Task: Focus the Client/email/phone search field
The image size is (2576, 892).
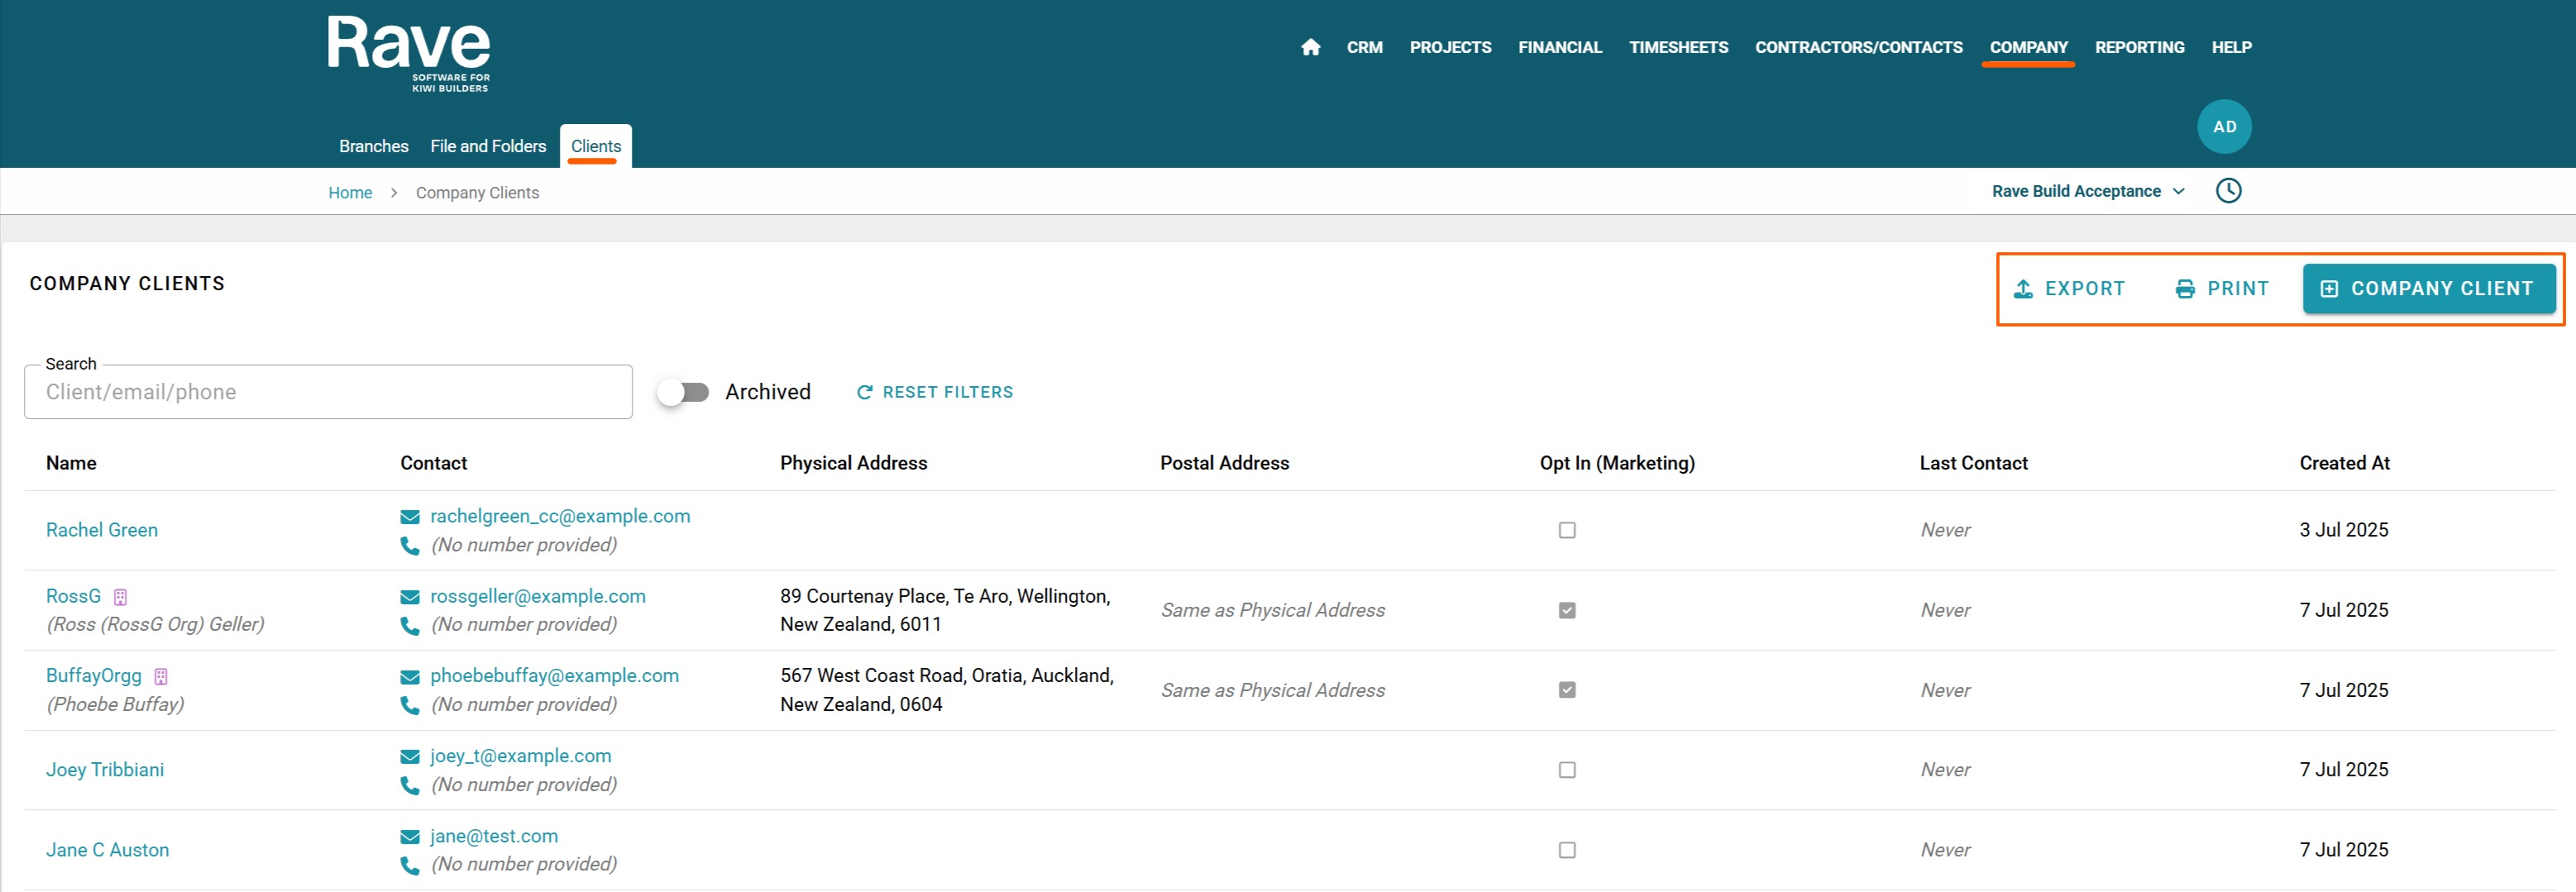Action: tap(328, 392)
